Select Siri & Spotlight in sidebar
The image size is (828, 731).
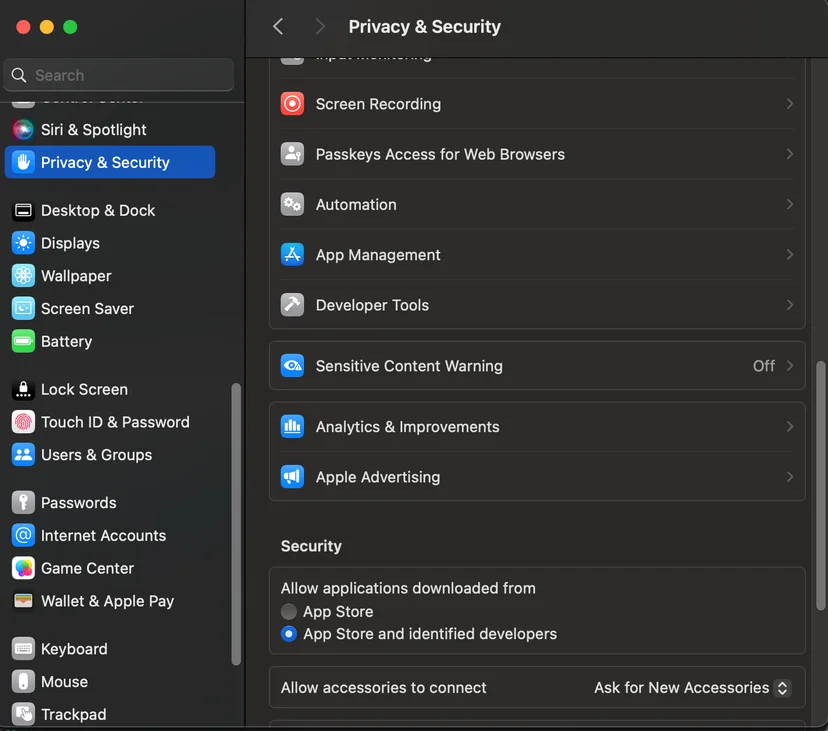coord(110,129)
